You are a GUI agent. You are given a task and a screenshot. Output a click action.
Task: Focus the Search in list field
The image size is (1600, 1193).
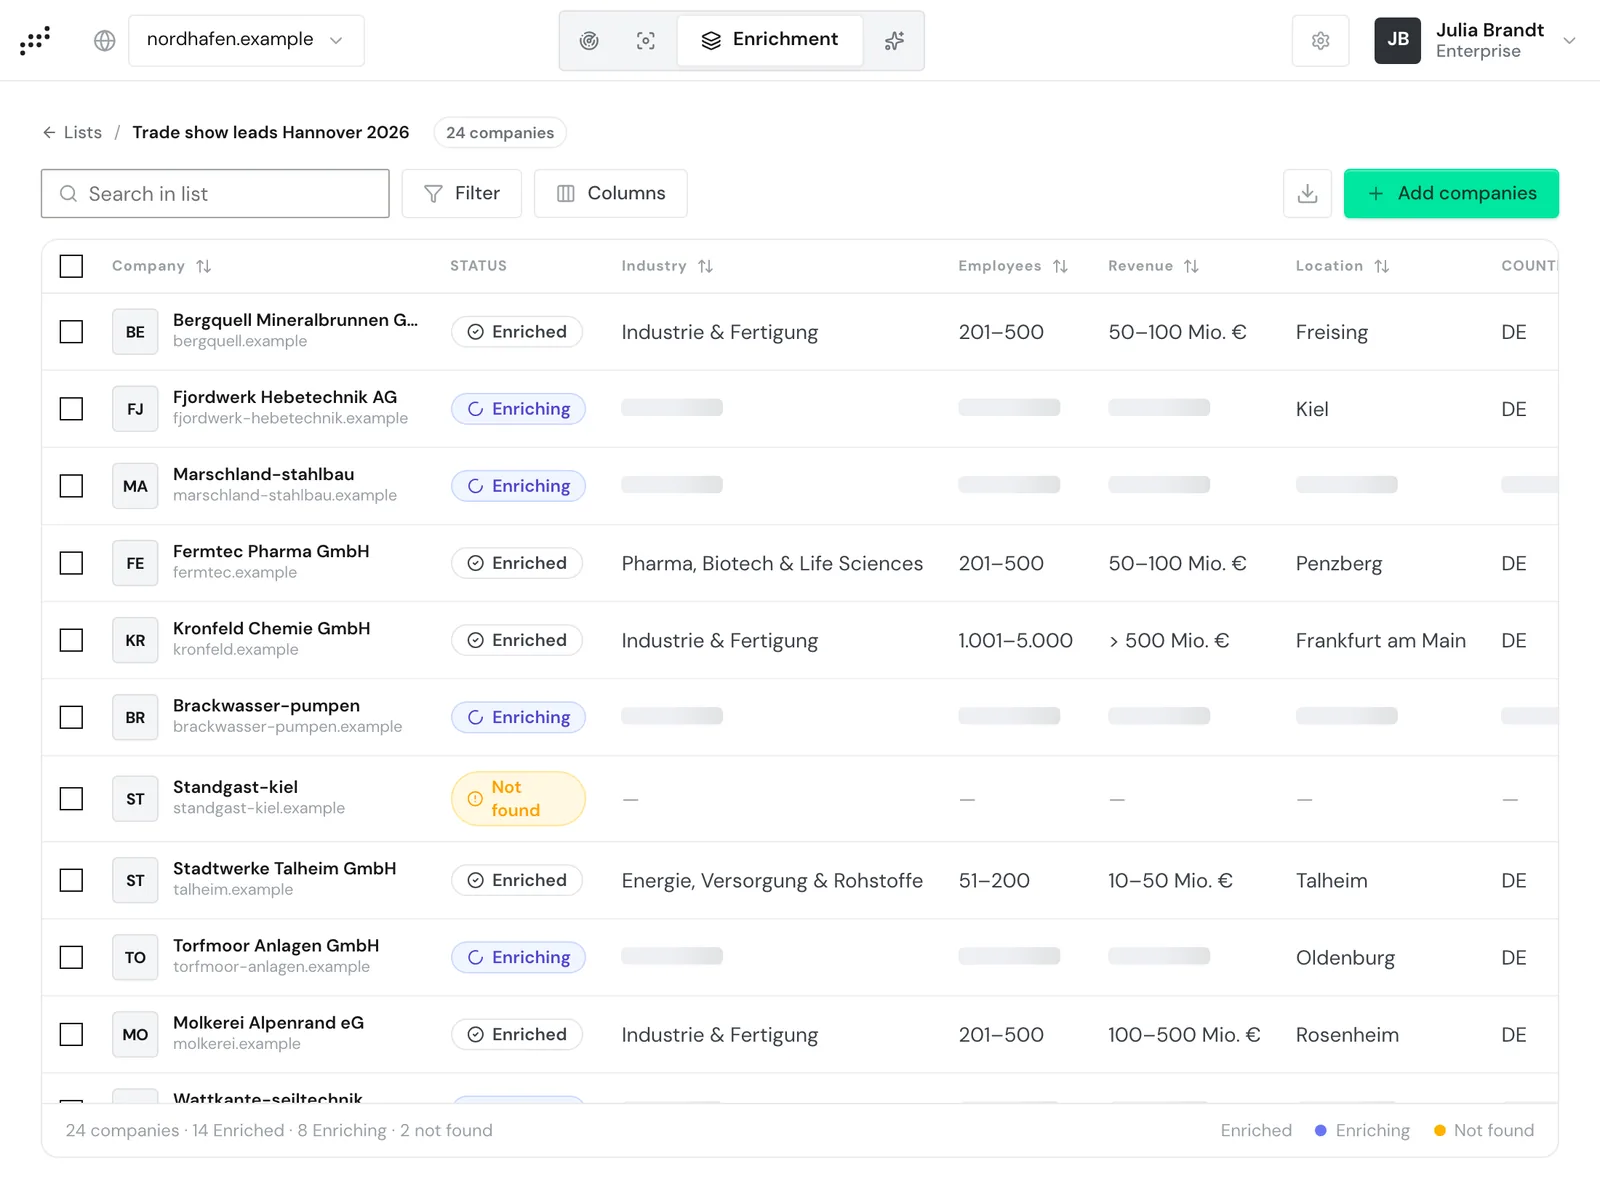pos(215,193)
